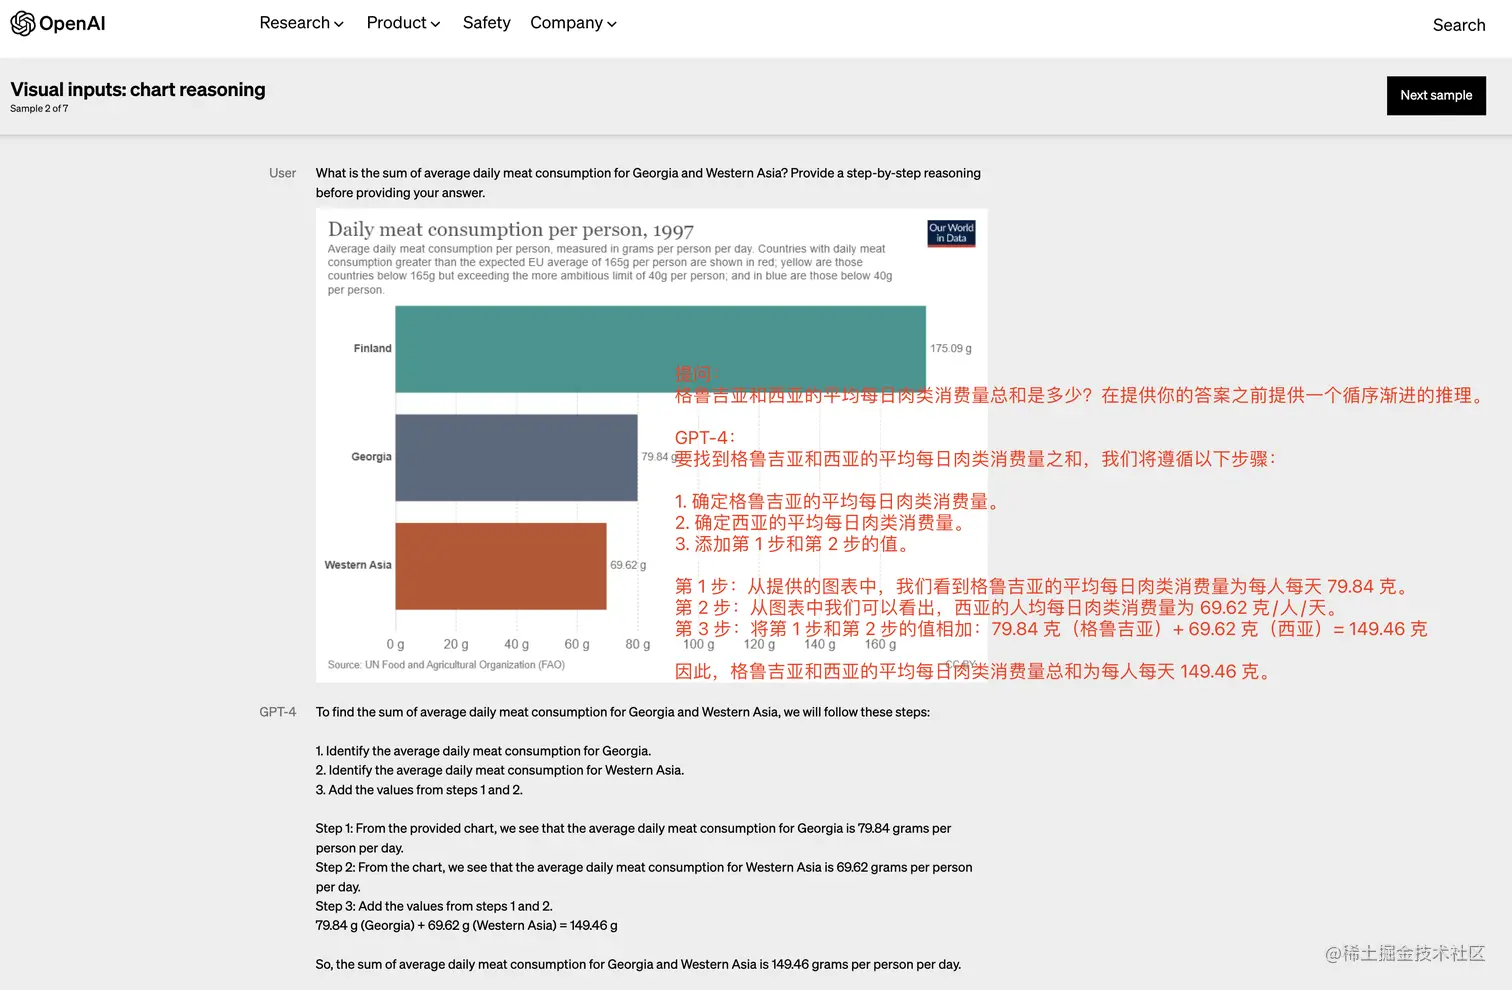Click the 'Western Asia' axis label
Screen dimensions: 1512x990
pyautogui.click(x=358, y=565)
